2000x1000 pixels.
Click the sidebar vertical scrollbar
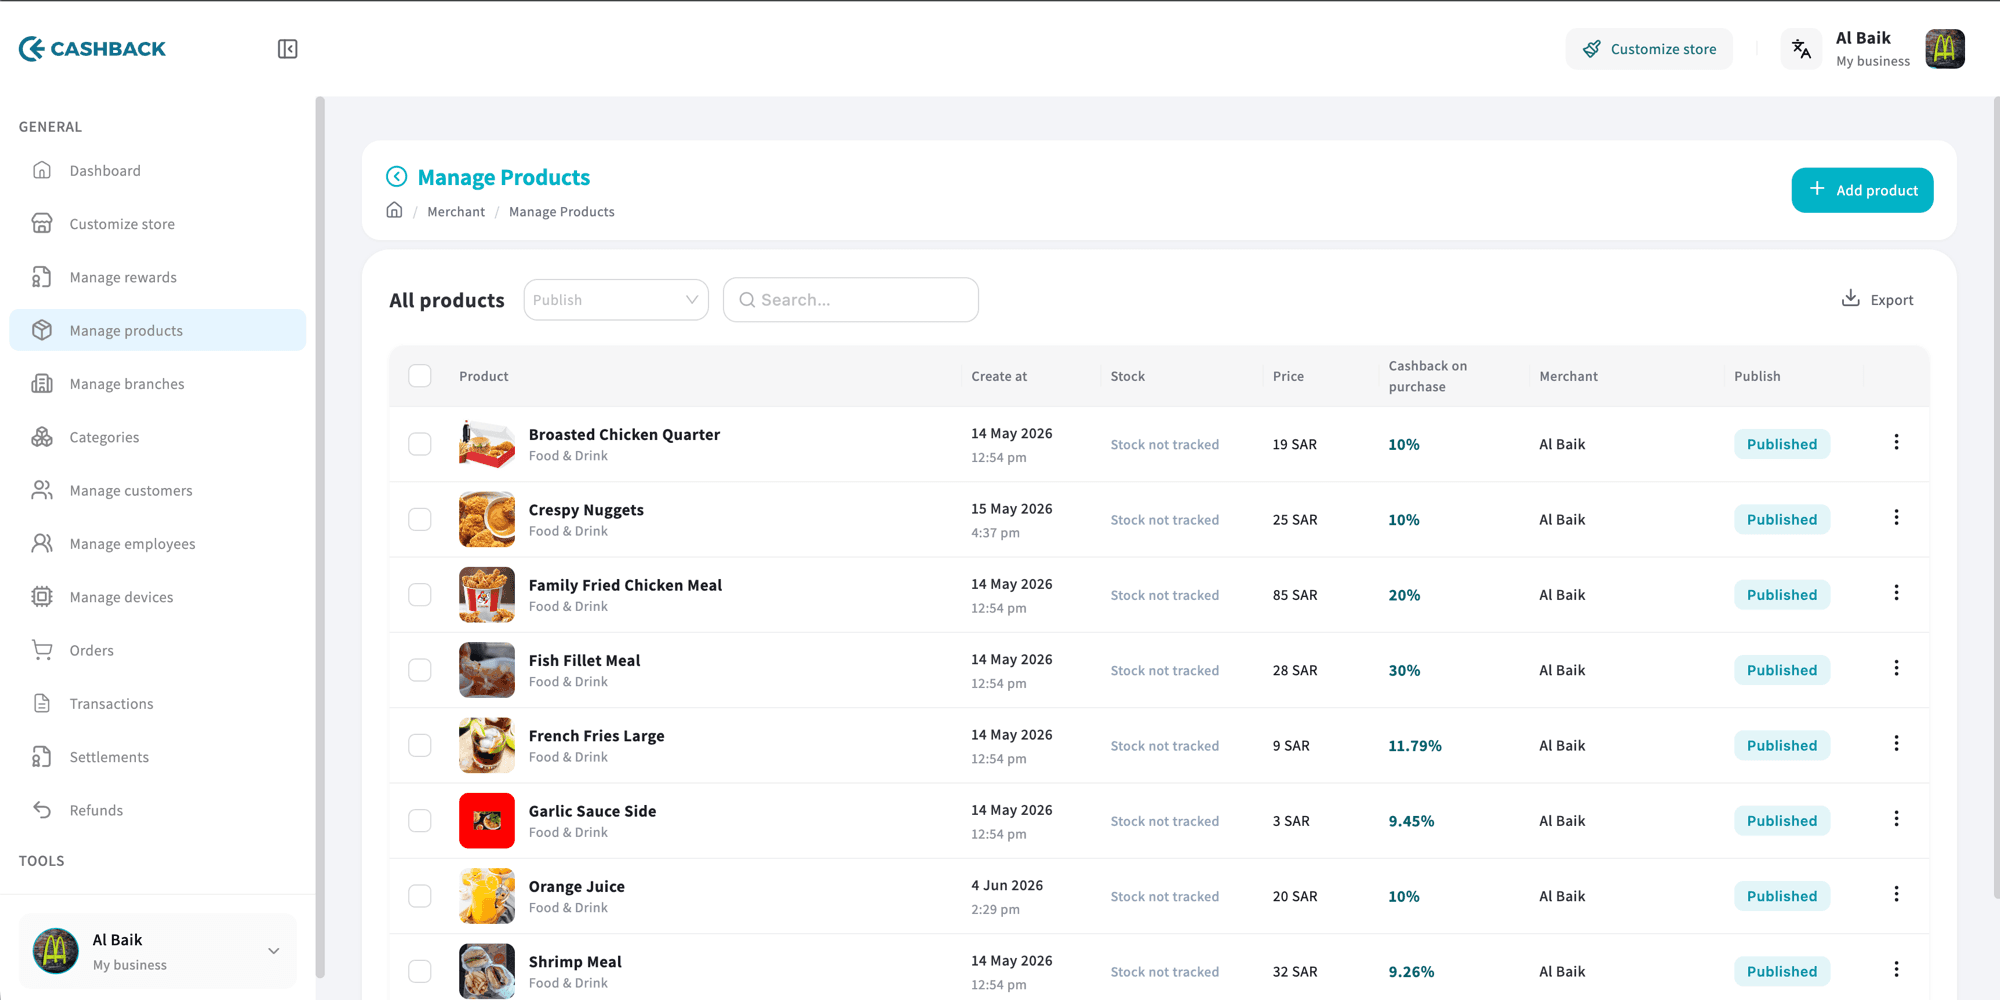coord(320,537)
